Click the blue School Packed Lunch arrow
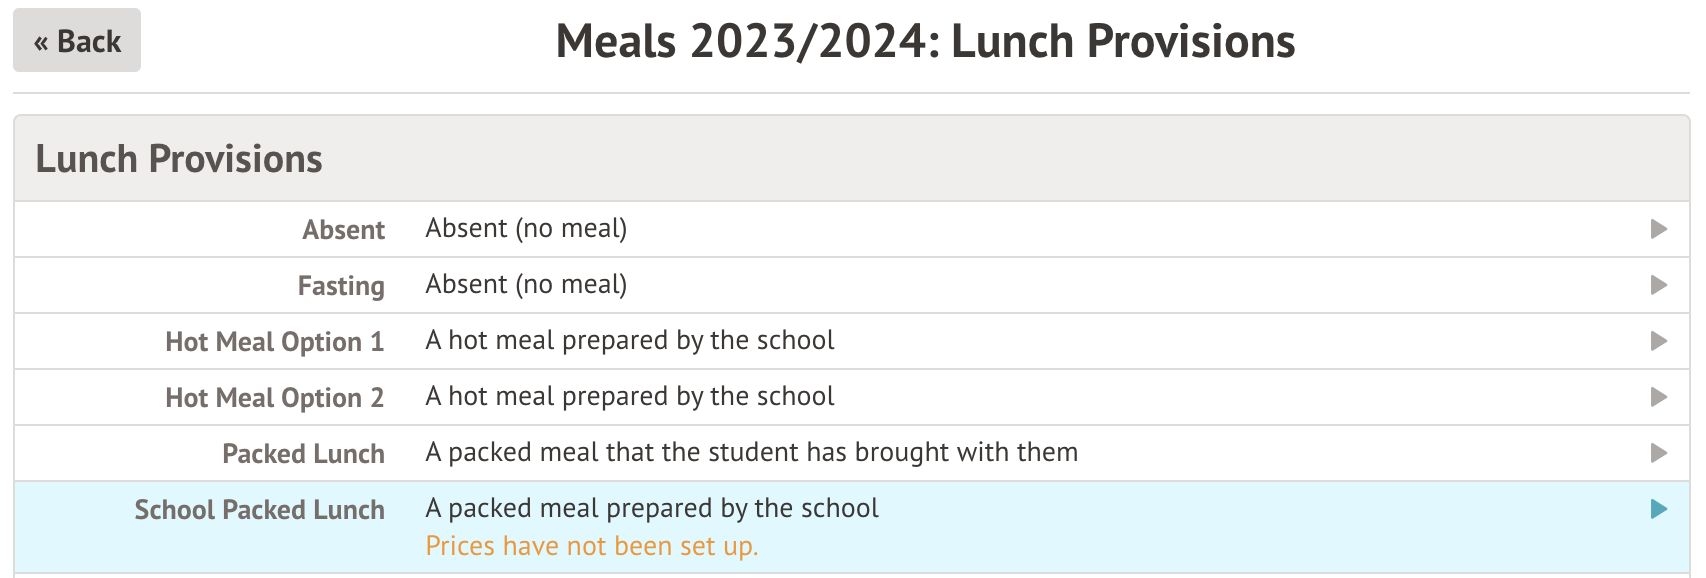Image resolution: width=1706 pixels, height=578 pixels. click(x=1658, y=509)
